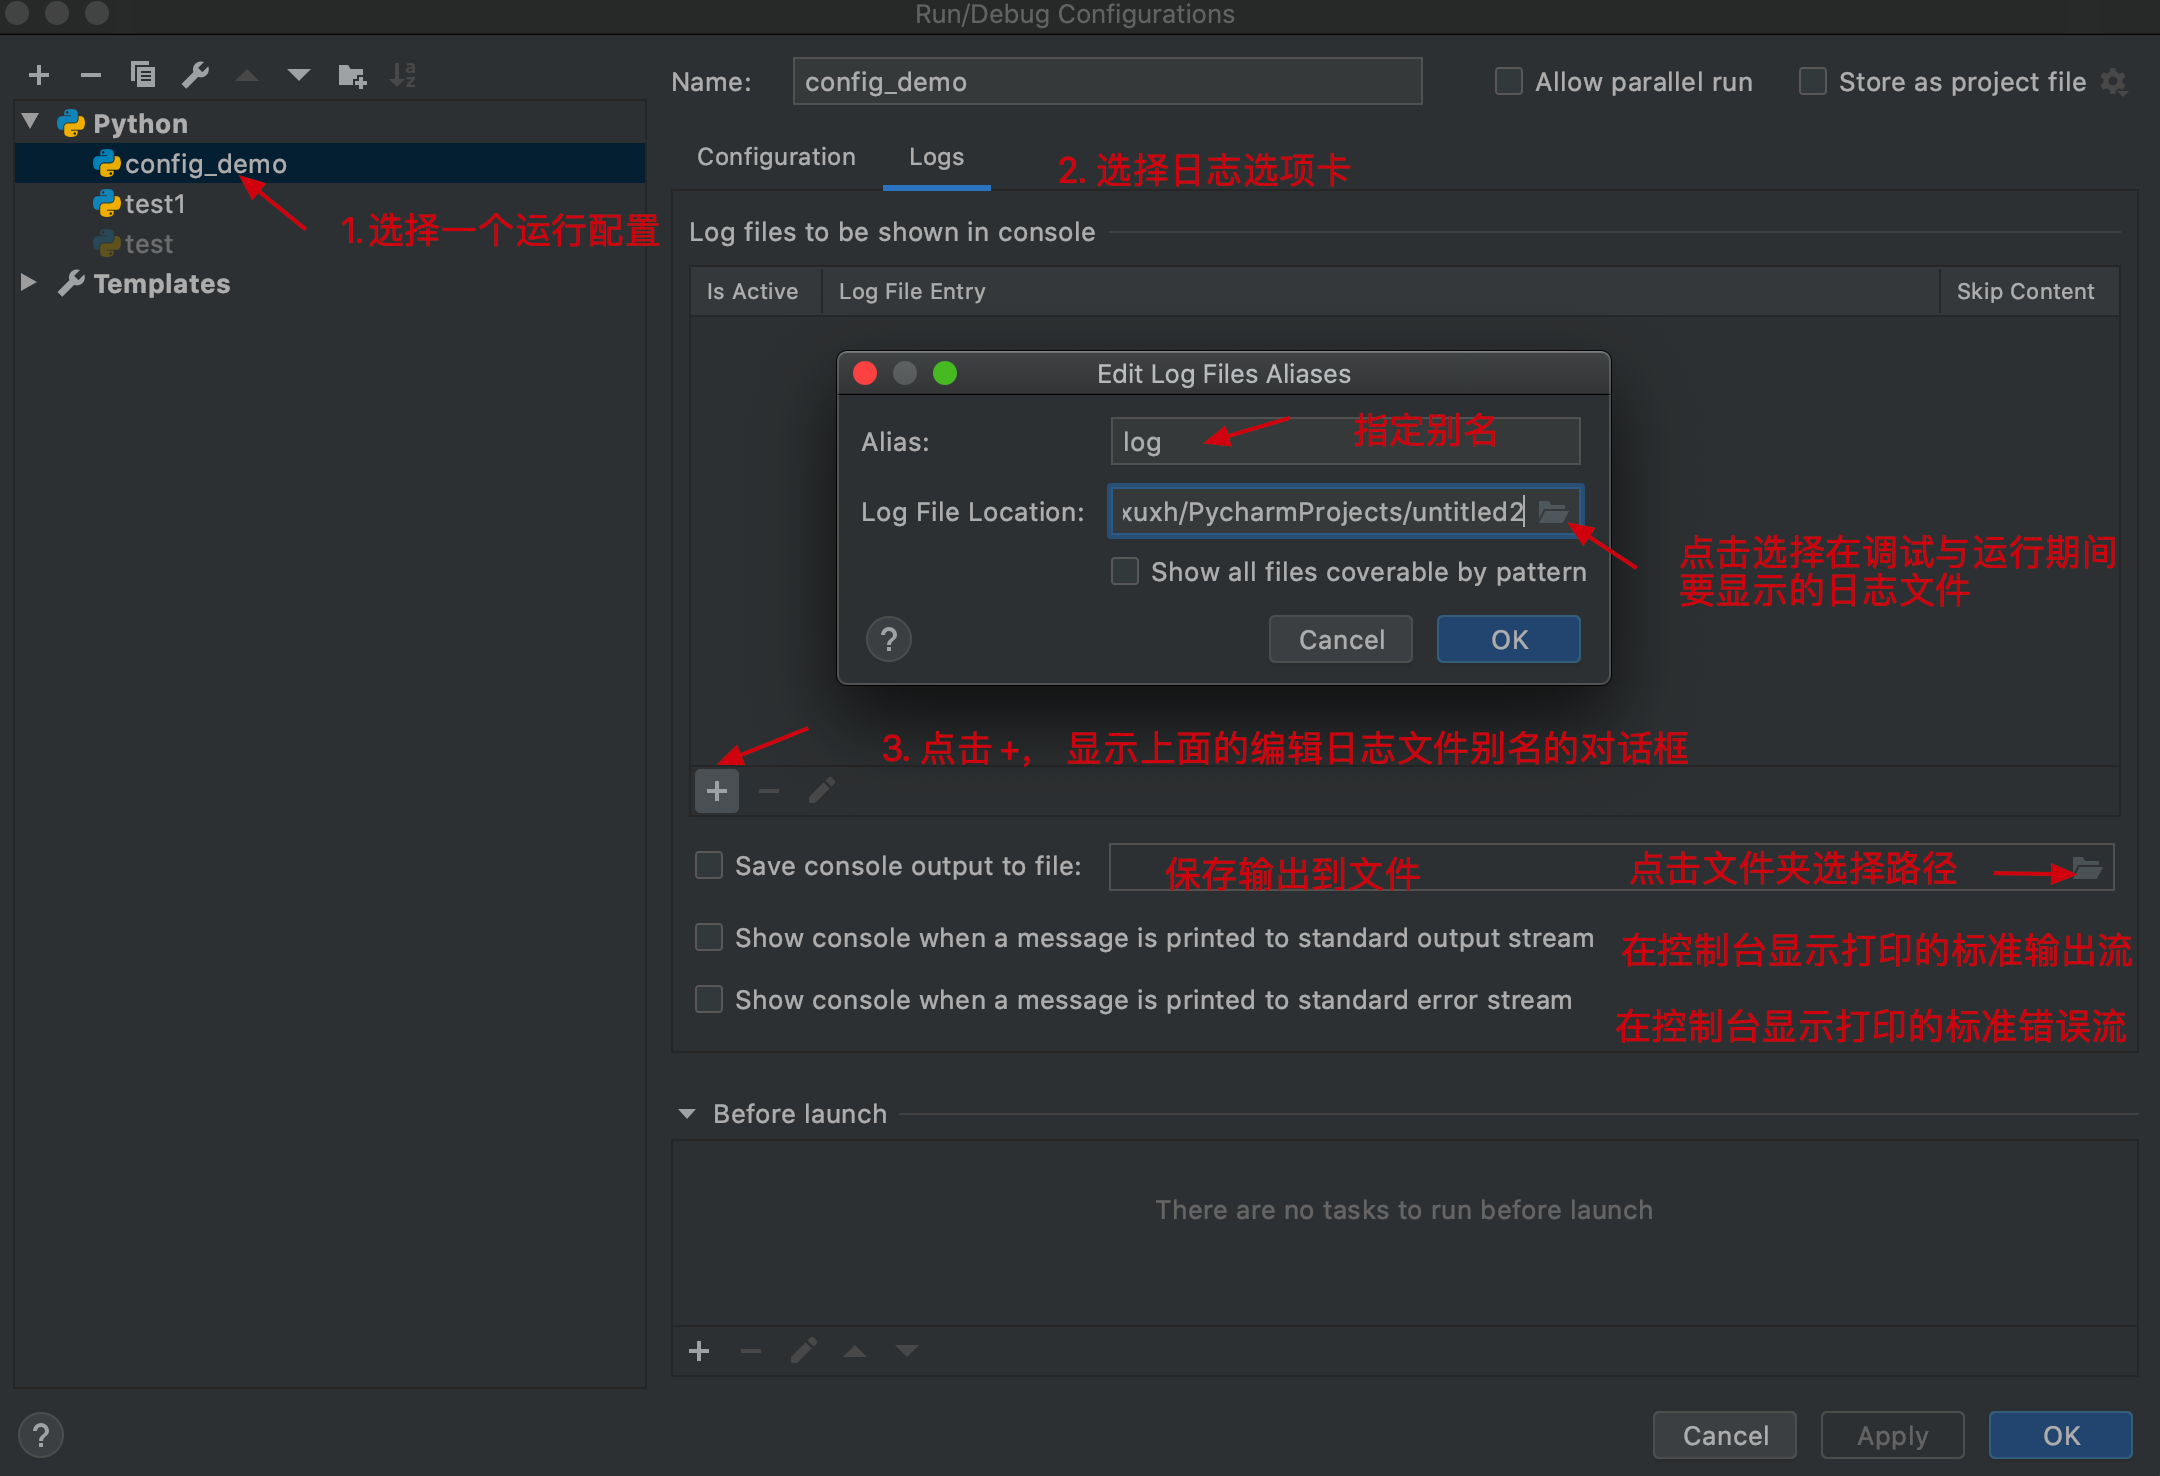Create new folder for configurations
Screen dimensions: 2160x1476
(x=352, y=75)
